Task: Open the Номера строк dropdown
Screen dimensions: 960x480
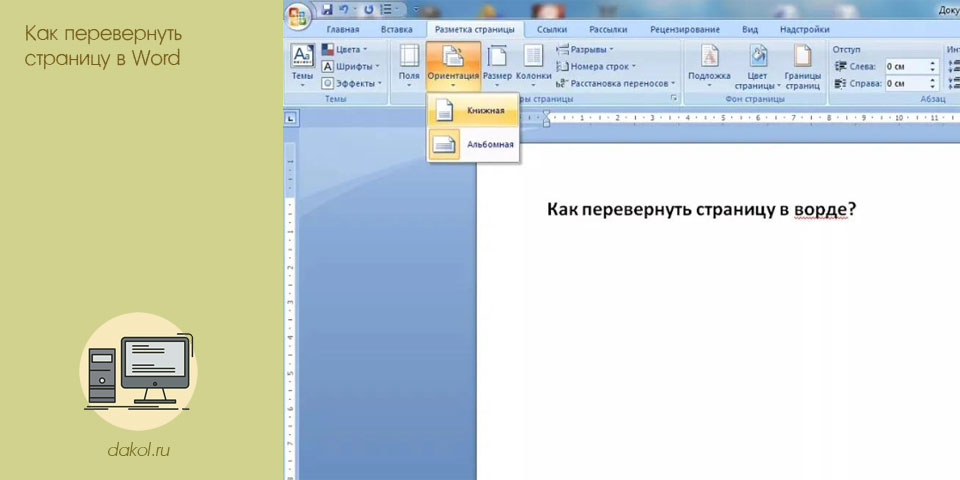Action: [596, 66]
